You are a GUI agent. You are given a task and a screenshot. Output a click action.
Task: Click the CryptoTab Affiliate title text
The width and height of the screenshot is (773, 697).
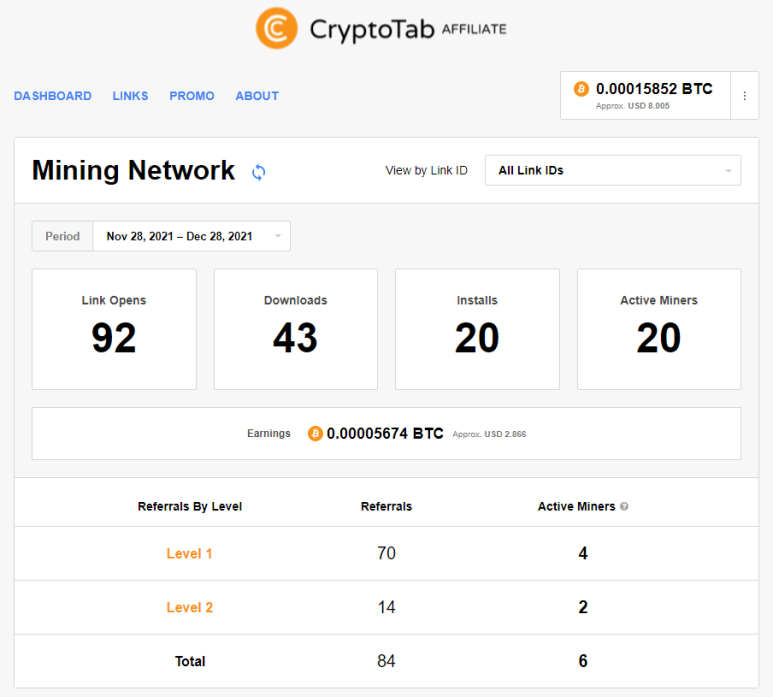[x=408, y=29]
